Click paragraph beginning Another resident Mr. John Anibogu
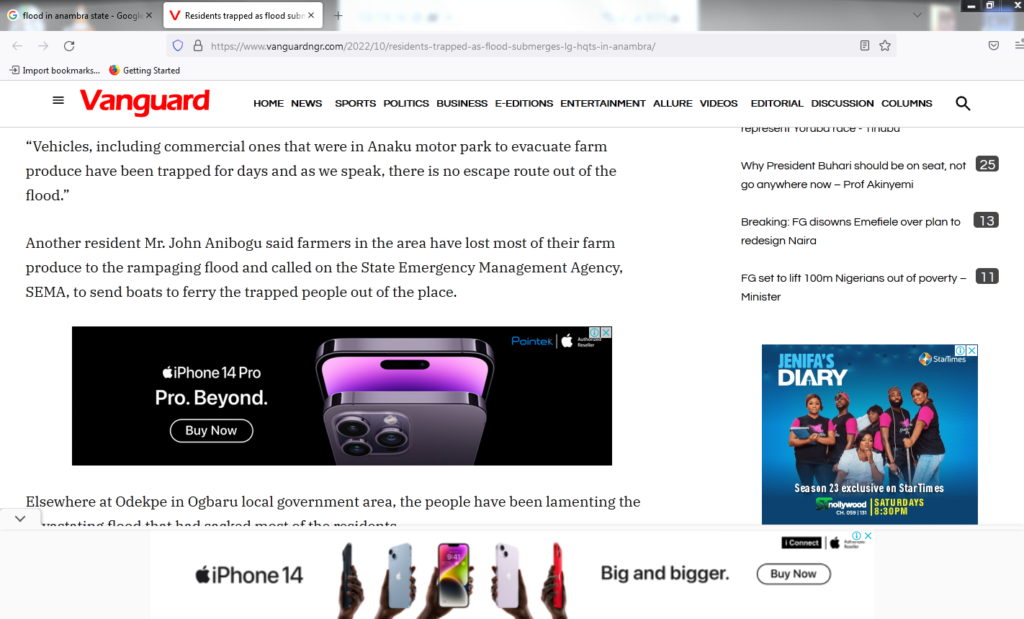This screenshot has width=1024, height=619. click(x=325, y=268)
